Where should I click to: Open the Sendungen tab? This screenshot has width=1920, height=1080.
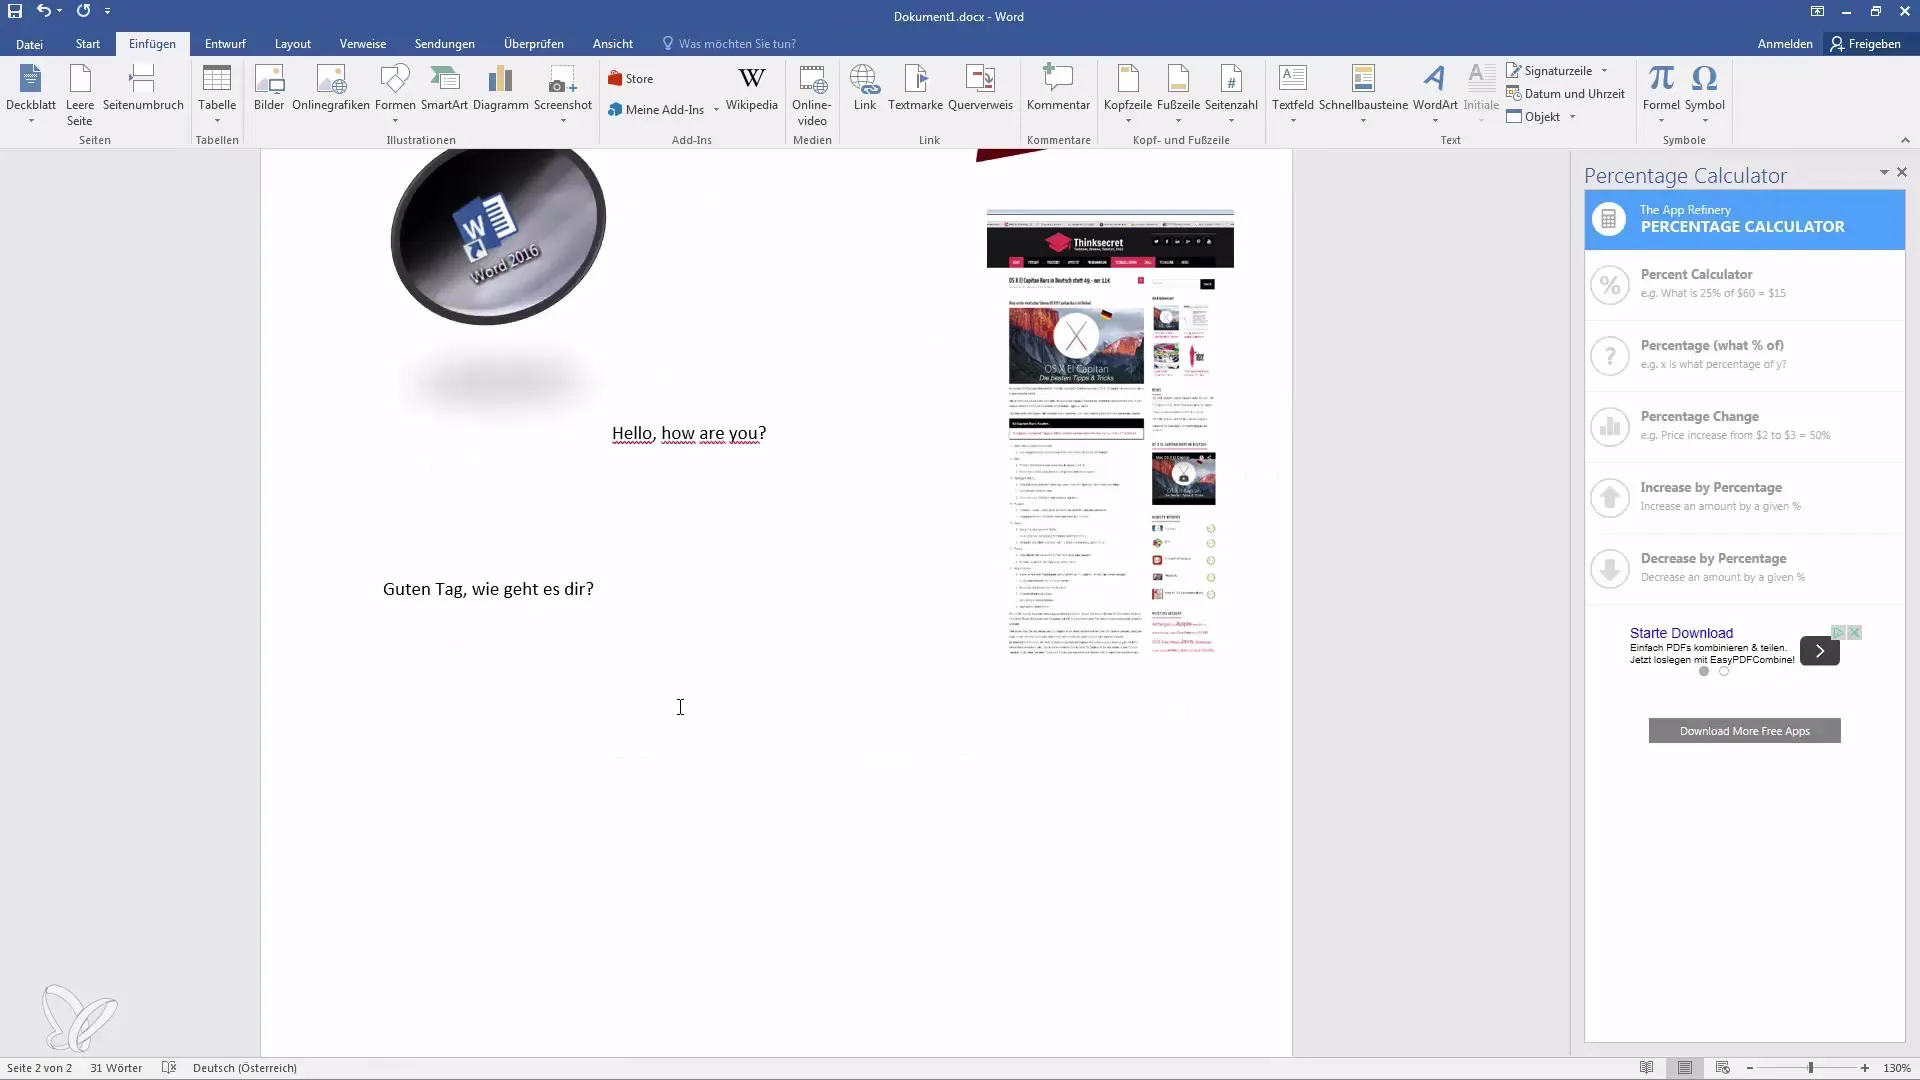[x=445, y=44]
